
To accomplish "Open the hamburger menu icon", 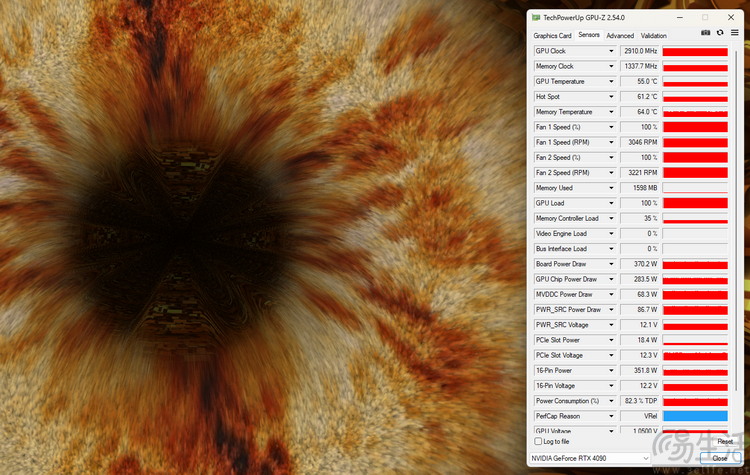I will [734, 33].
